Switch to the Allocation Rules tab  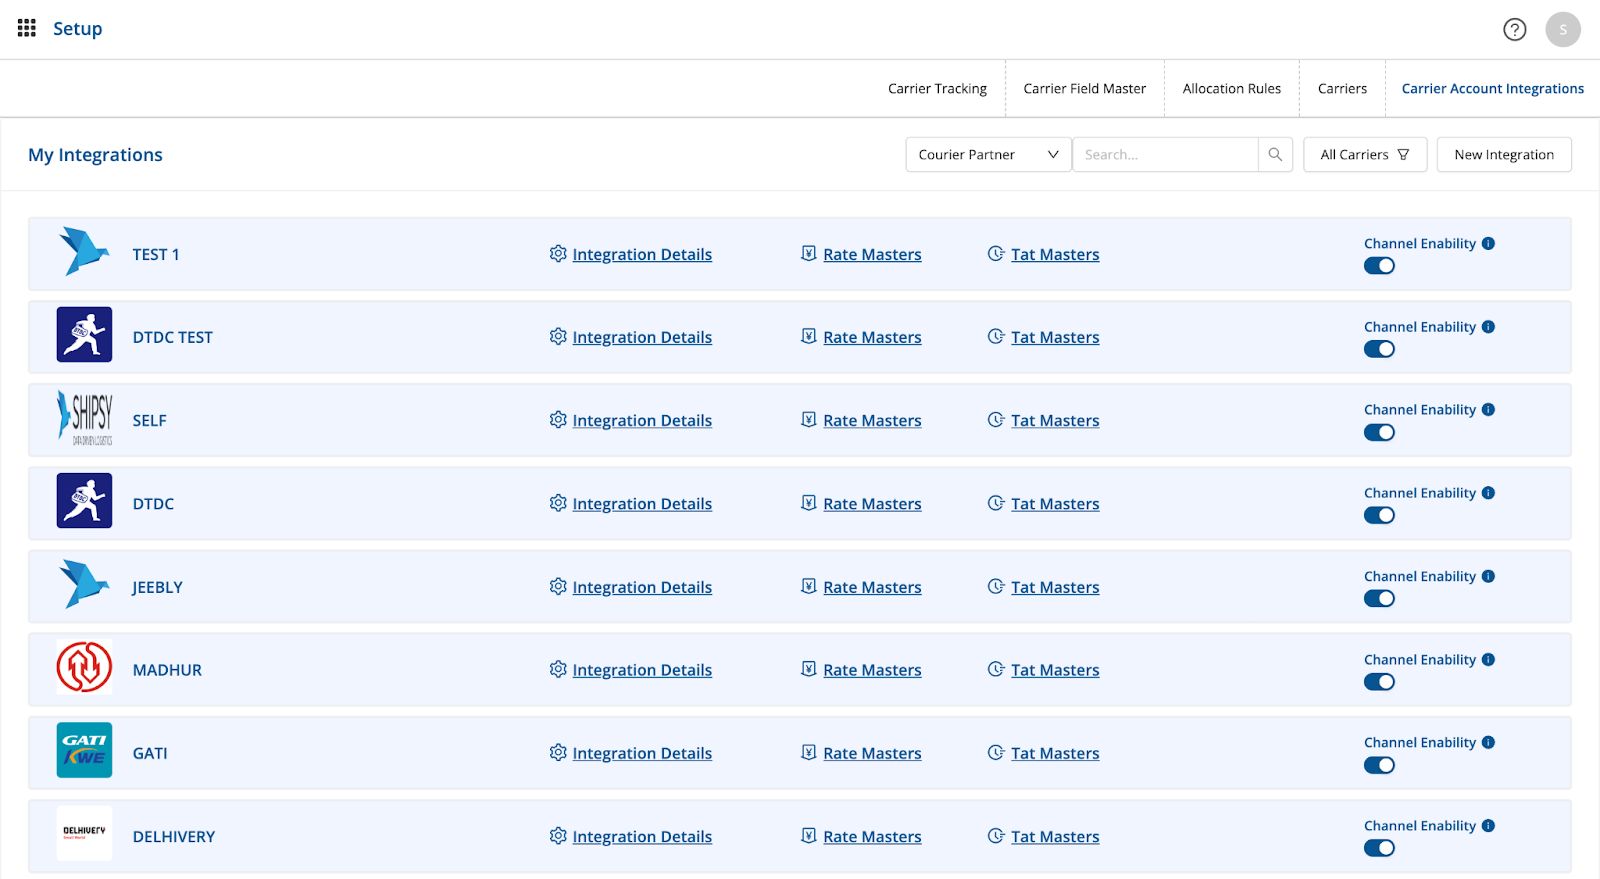(x=1231, y=89)
